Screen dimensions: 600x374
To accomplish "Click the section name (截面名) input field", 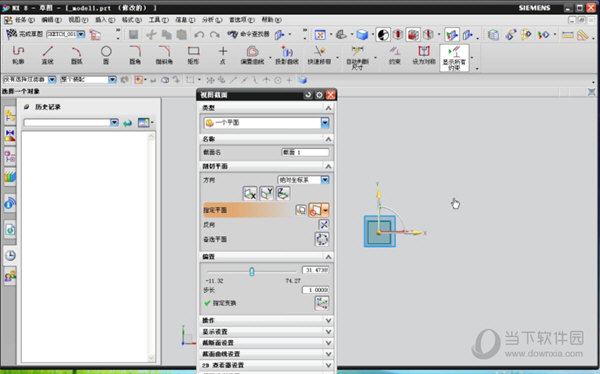I will tap(305, 152).
